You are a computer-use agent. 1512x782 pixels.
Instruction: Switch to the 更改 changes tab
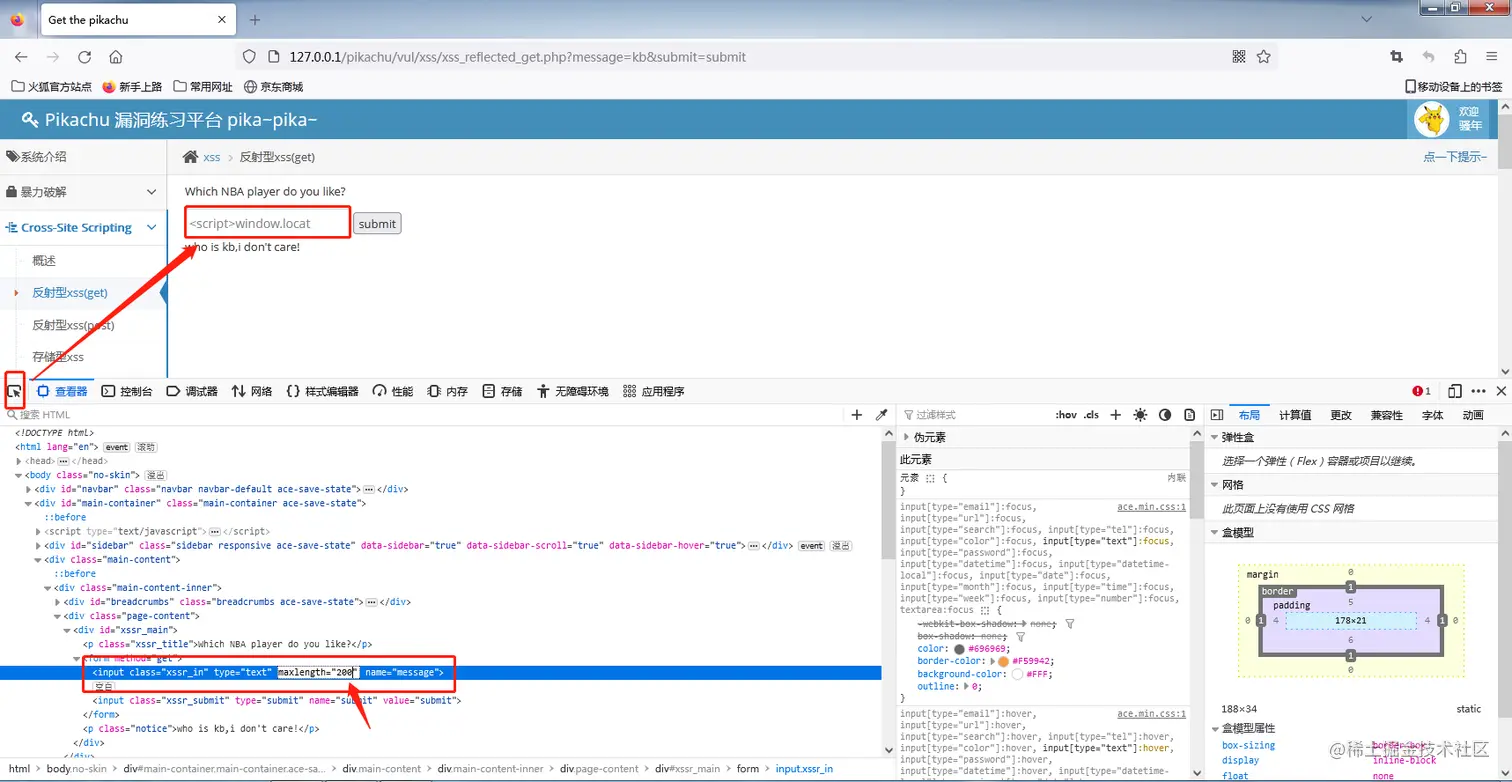pos(1341,415)
